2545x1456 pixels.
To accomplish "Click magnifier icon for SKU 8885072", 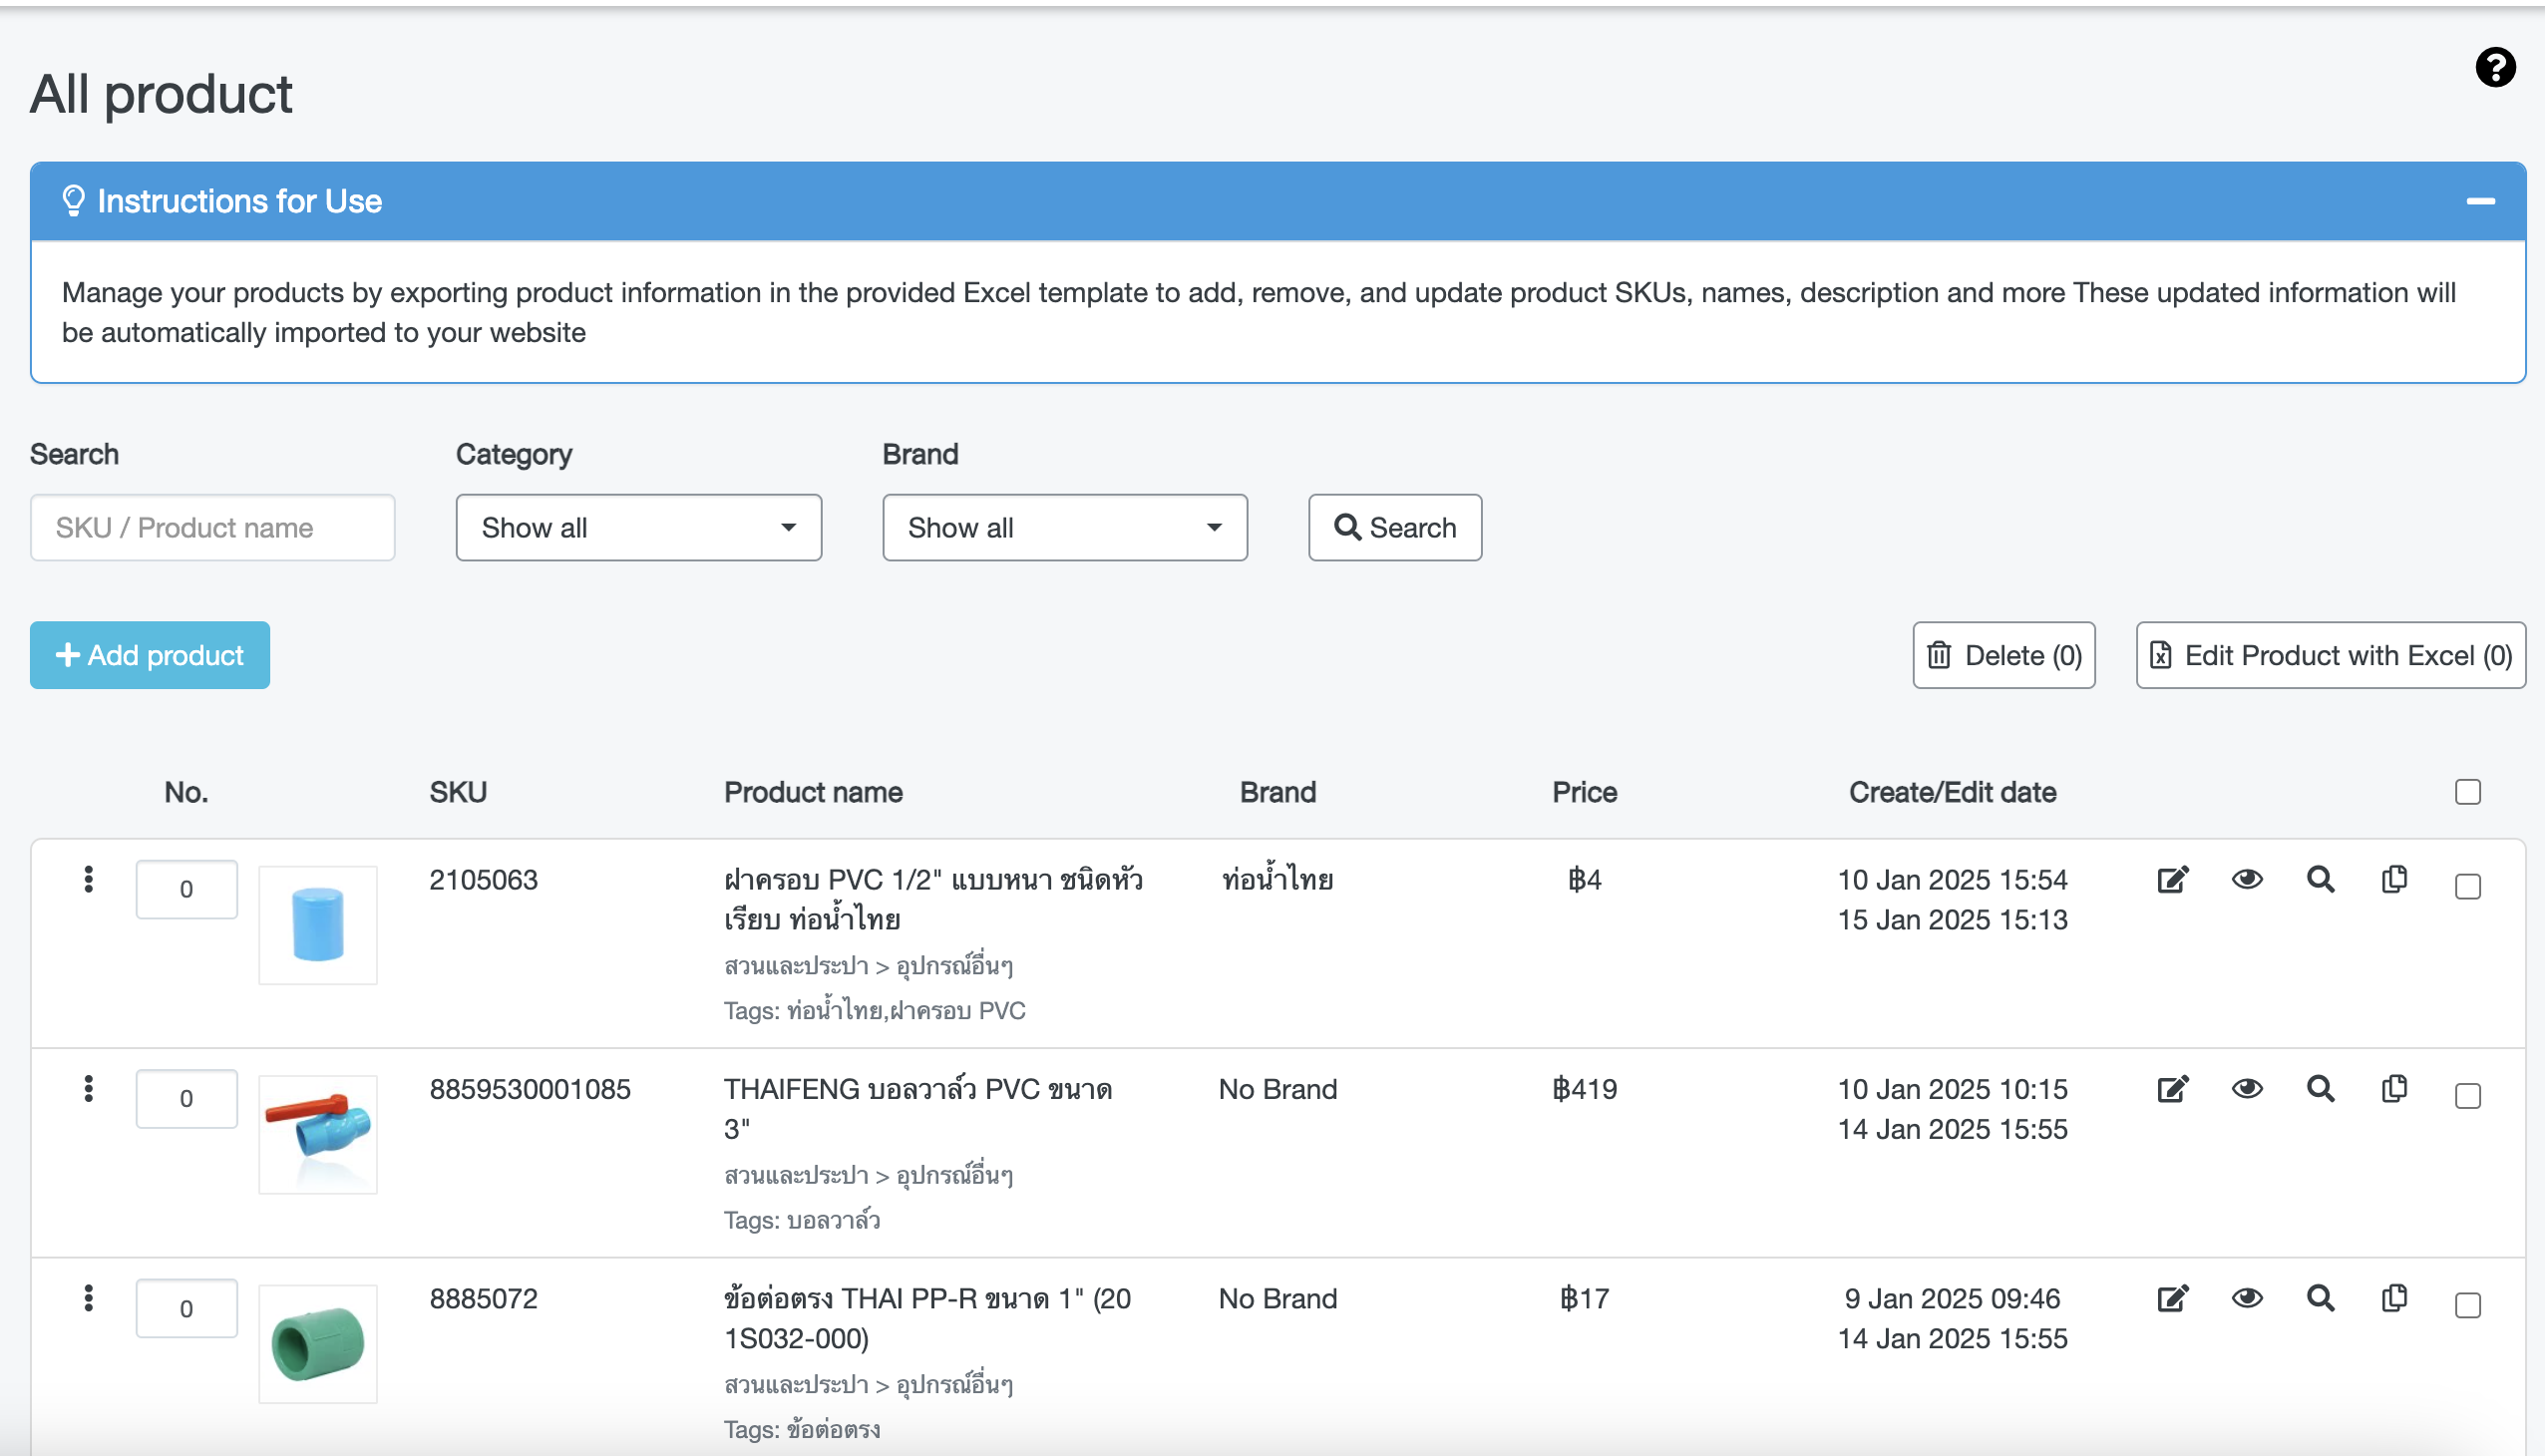I will click(2320, 1298).
